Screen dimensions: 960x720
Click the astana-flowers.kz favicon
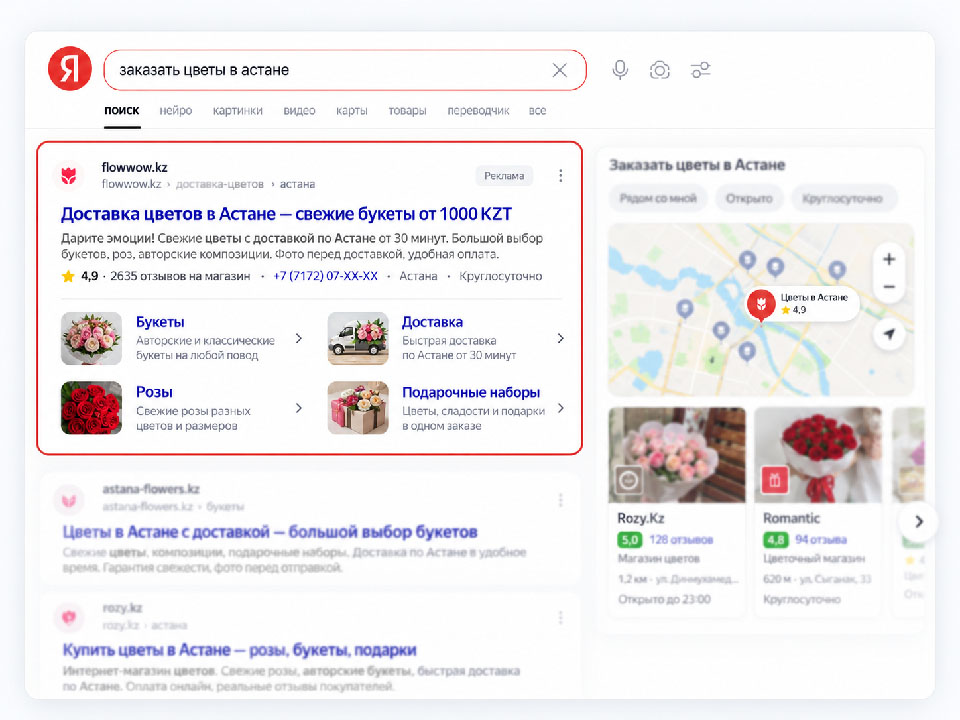69,500
